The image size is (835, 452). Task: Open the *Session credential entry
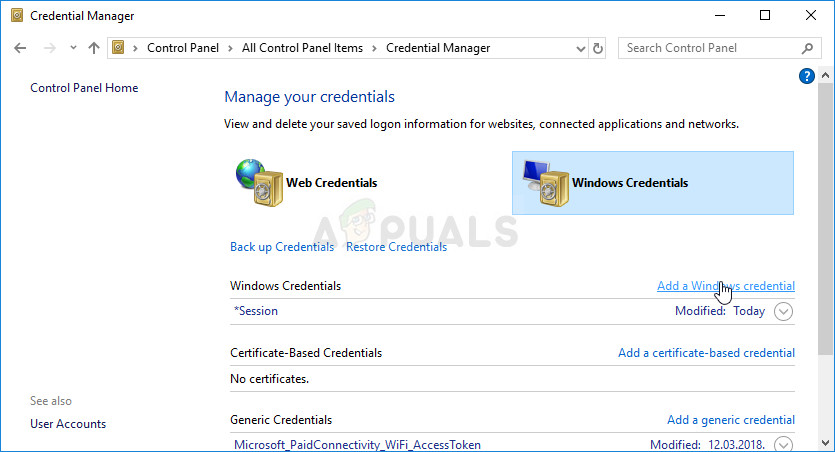pos(256,311)
